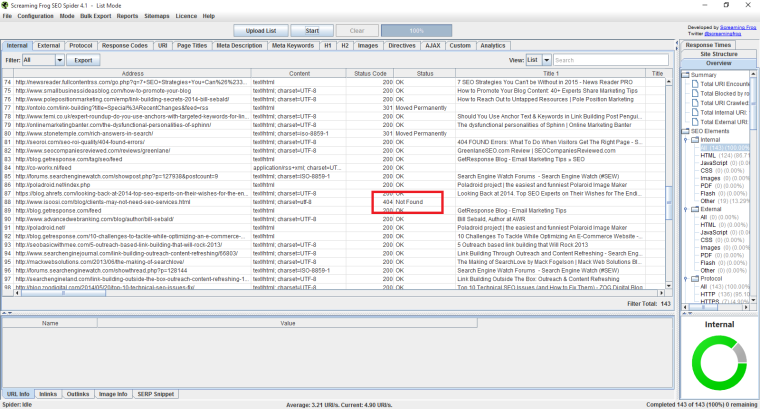Click the Start button

pyautogui.click(x=312, y=31)
